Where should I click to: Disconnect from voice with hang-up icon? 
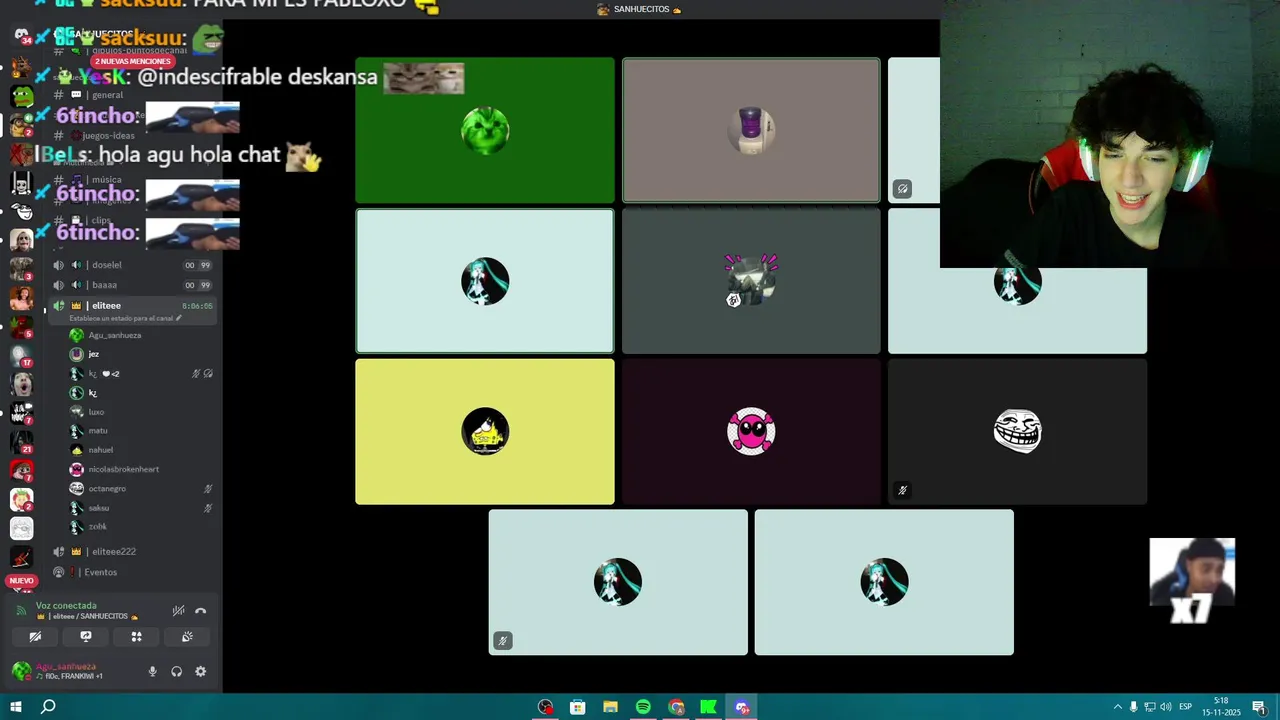[201, 611]
